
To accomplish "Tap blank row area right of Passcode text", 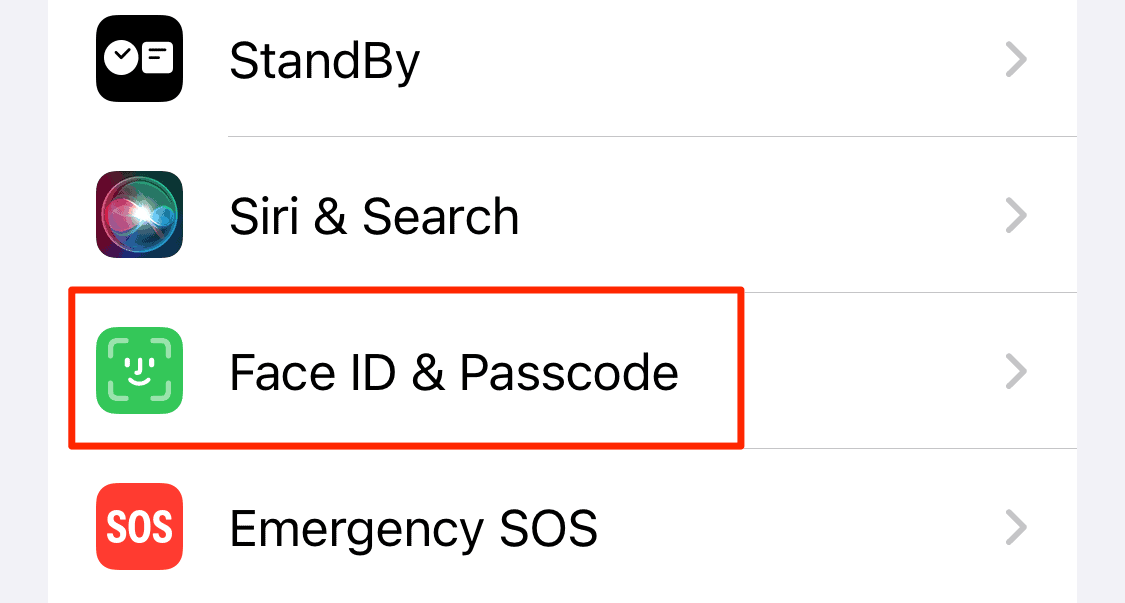I will pos(860,373).
